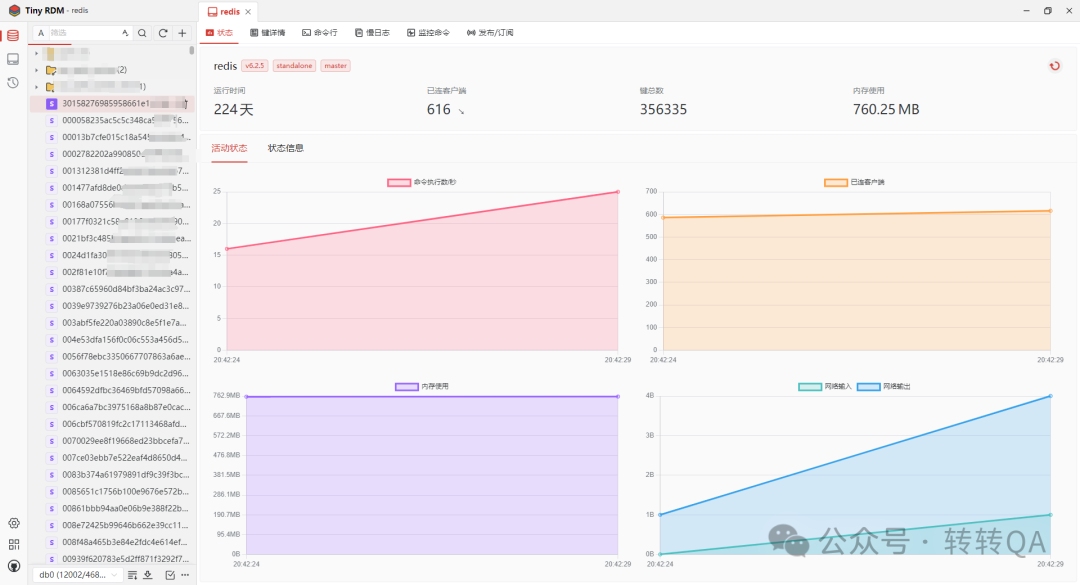Click the string type icon of key 00387c65960d84bf3ba24ac3c97

point(52,289)
